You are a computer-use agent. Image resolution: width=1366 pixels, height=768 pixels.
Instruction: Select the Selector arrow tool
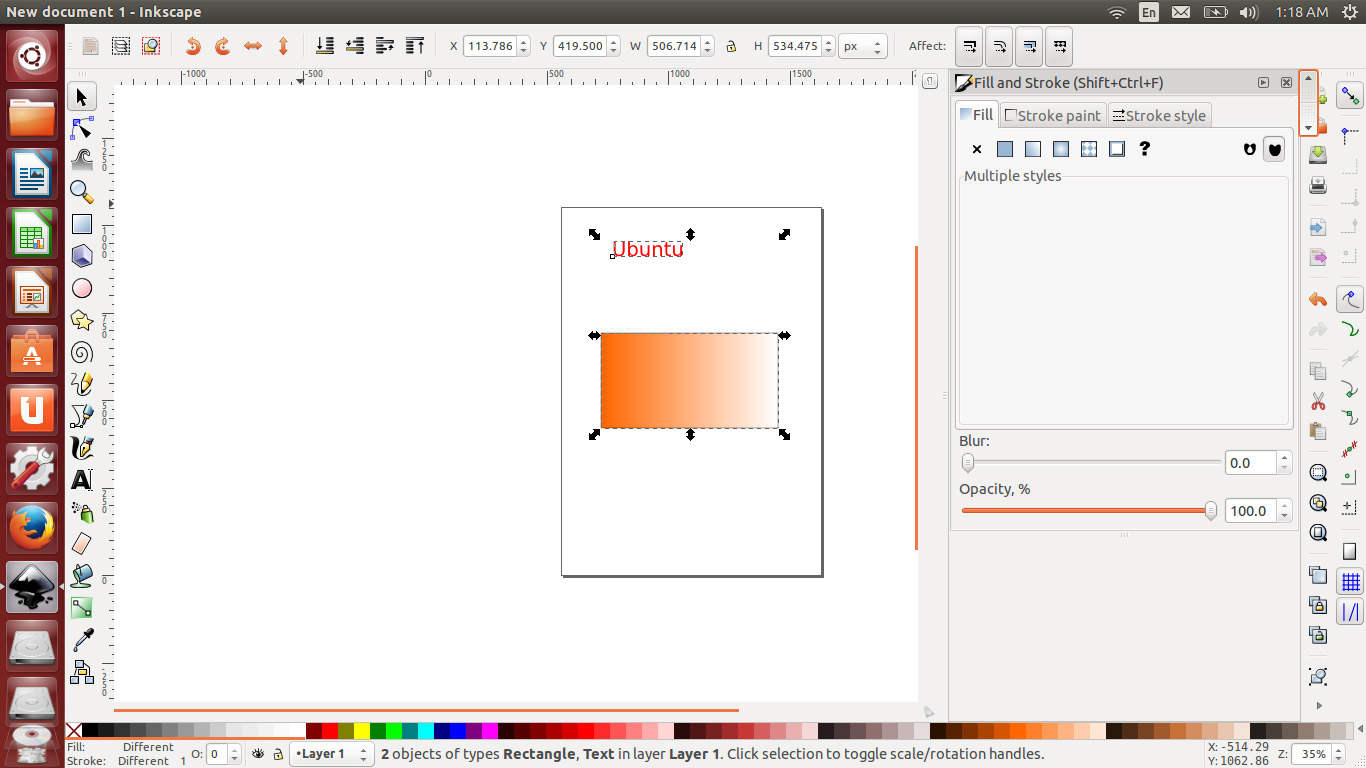pyautogui.click(x=82, y=97)
